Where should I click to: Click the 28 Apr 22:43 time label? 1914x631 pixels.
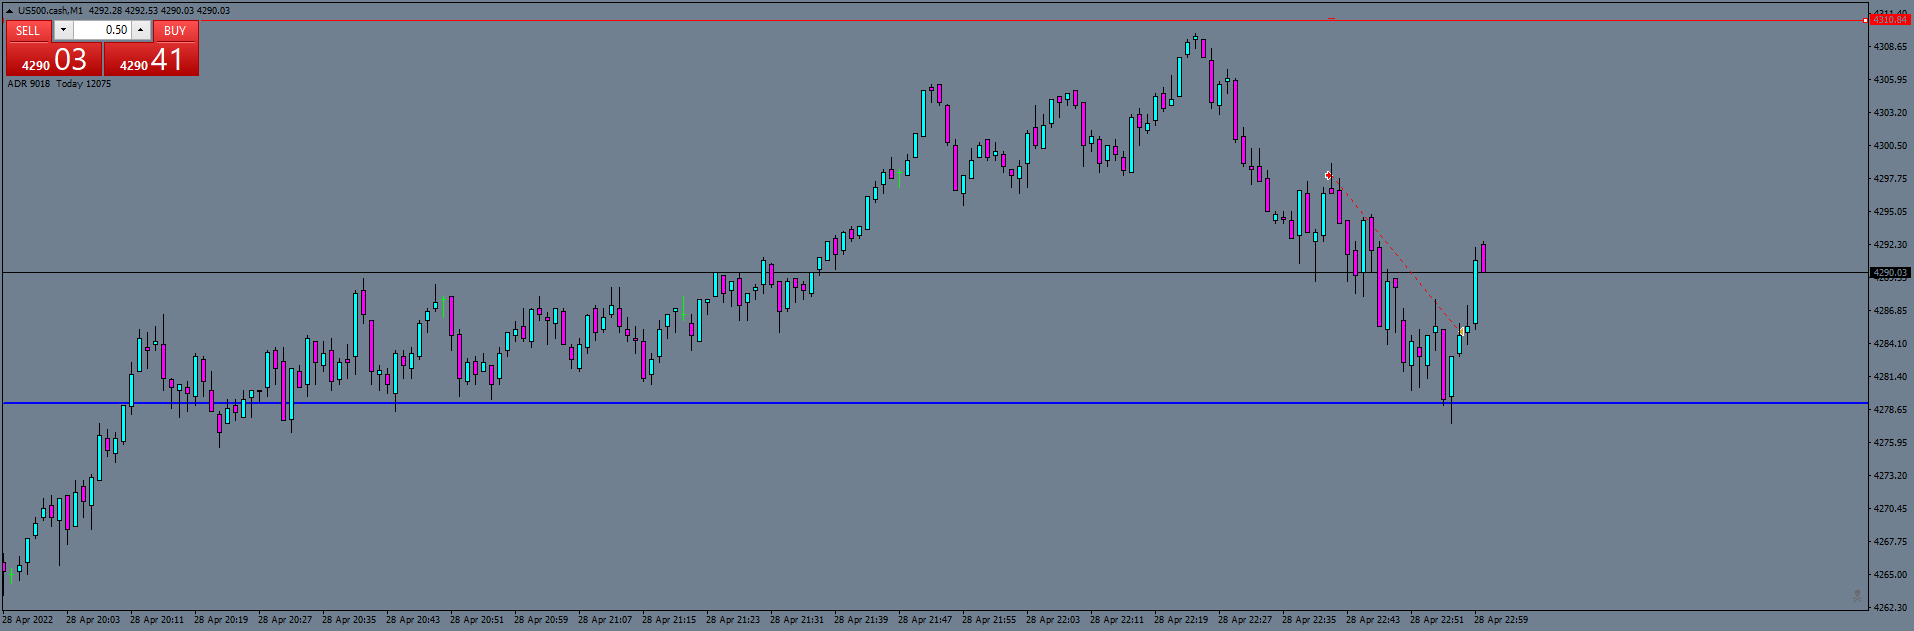click(1373, 620)
